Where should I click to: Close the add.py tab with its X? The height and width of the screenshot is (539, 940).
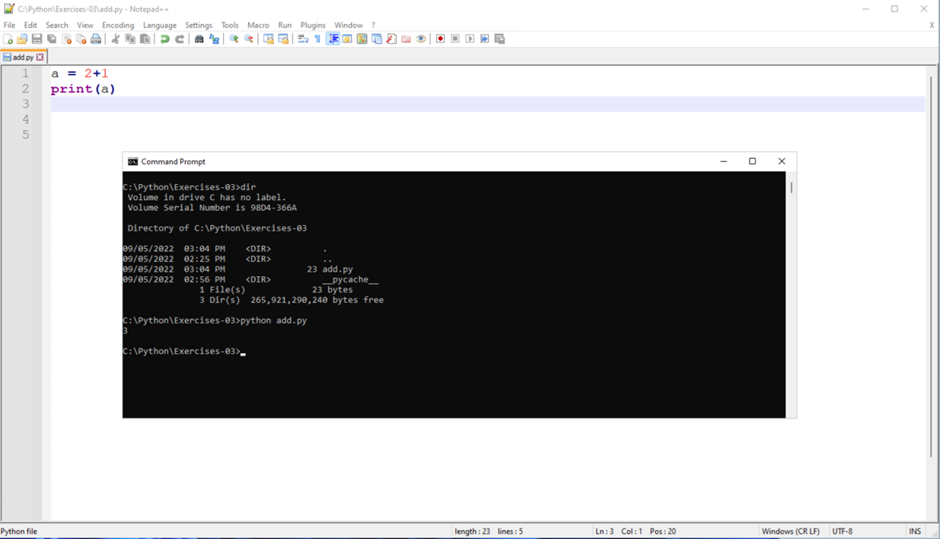40,57
